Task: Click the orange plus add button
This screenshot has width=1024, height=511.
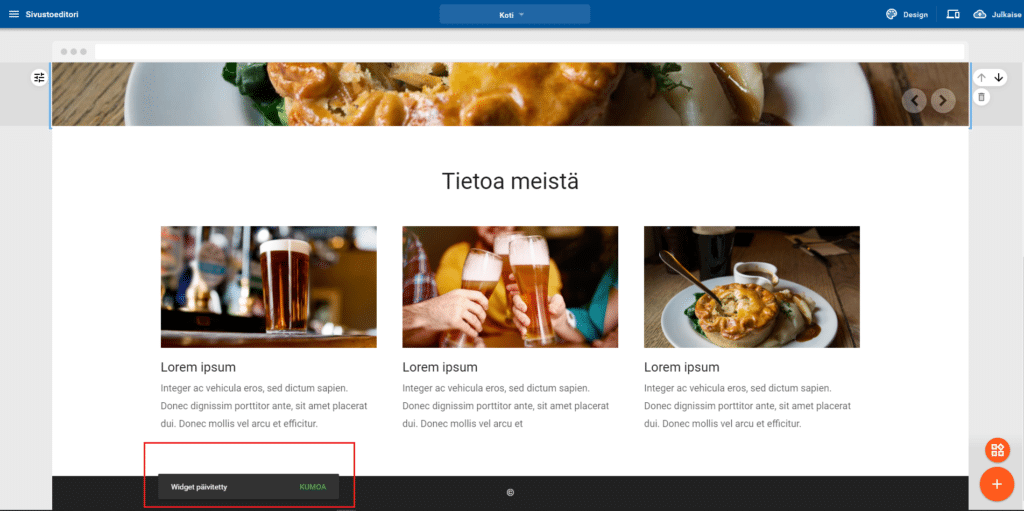Action: click(x=997, y=484)
